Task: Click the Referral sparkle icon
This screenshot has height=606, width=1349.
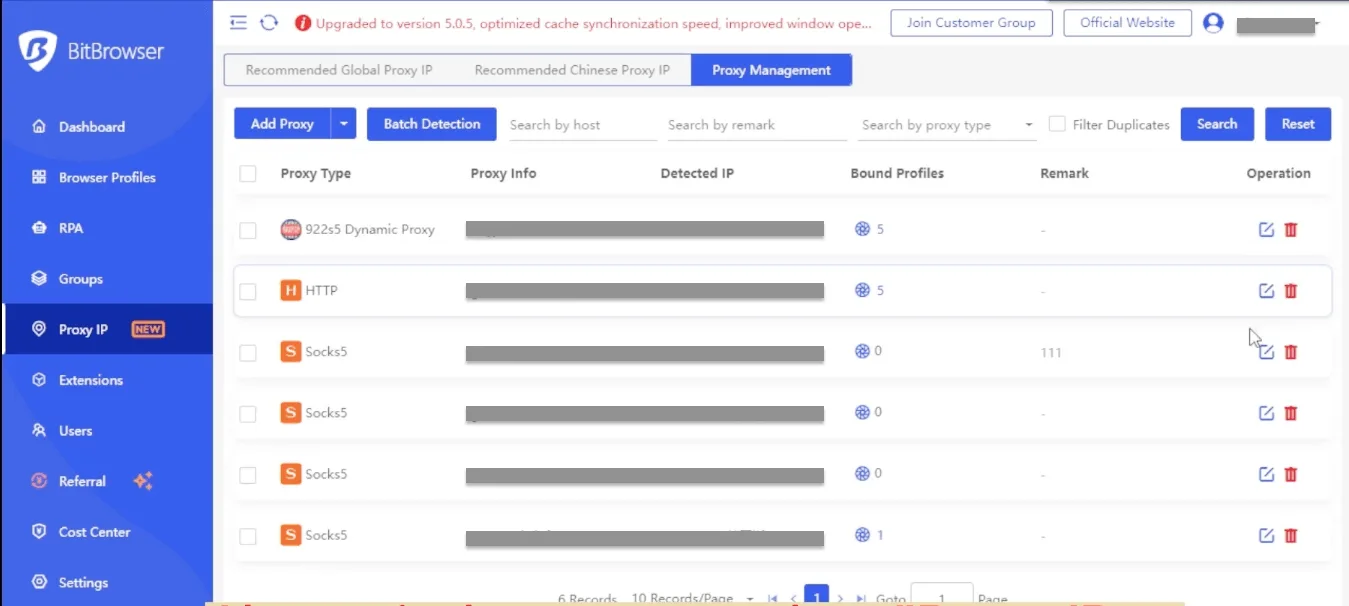Action: tap(143, 481)
